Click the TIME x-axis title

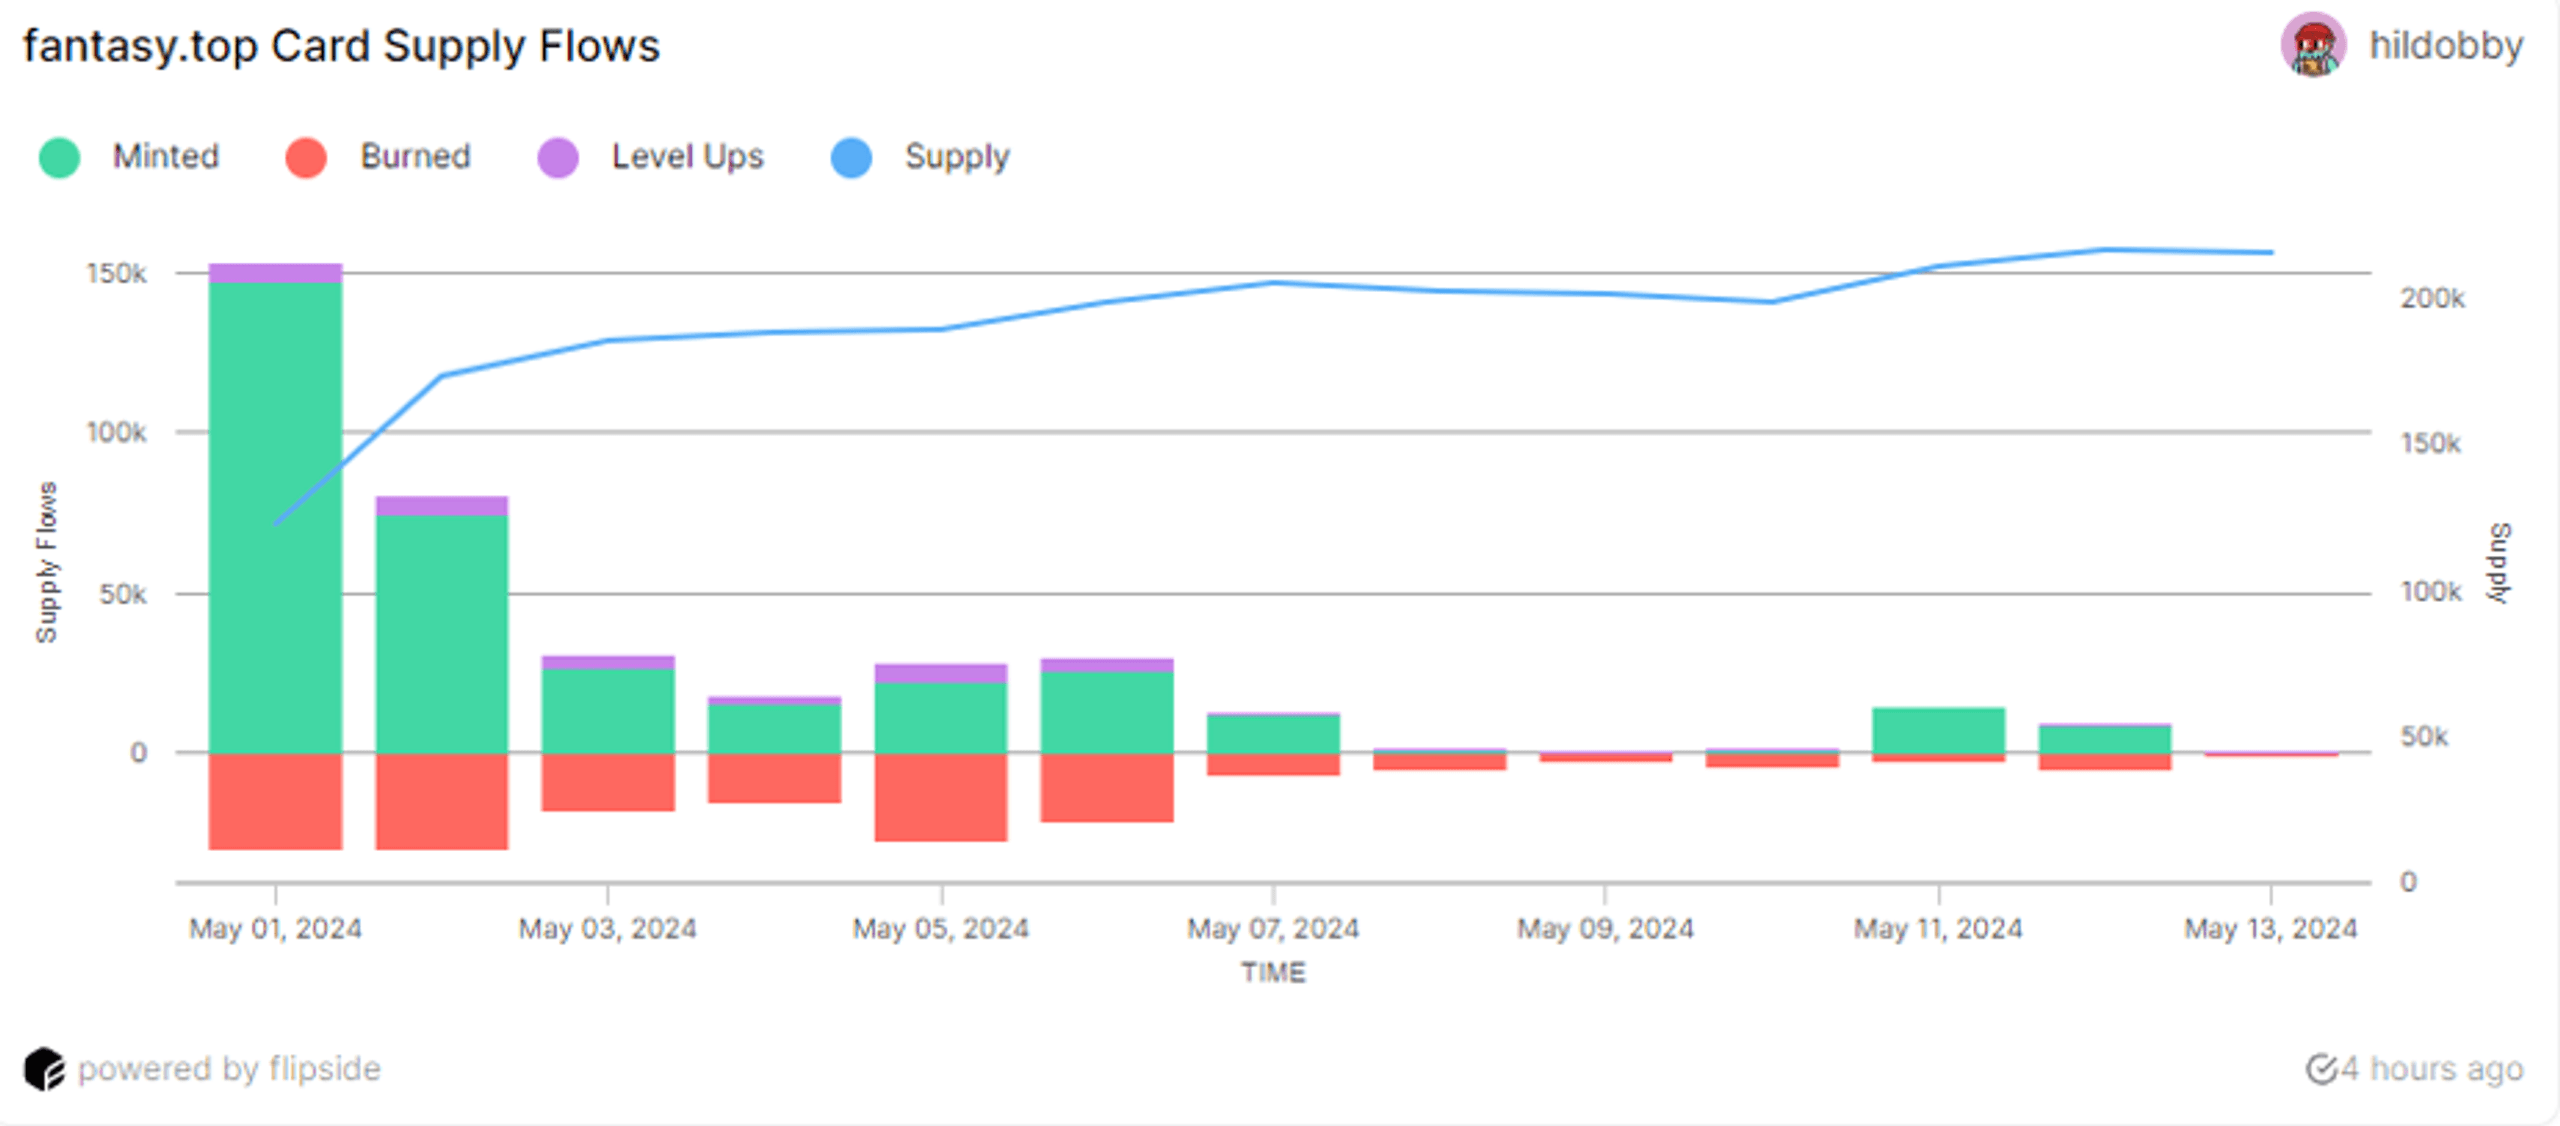[x=1273, y=973]
